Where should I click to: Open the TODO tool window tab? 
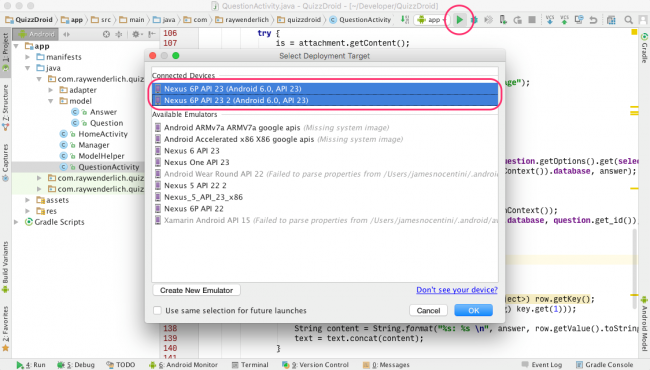[121, 365]
